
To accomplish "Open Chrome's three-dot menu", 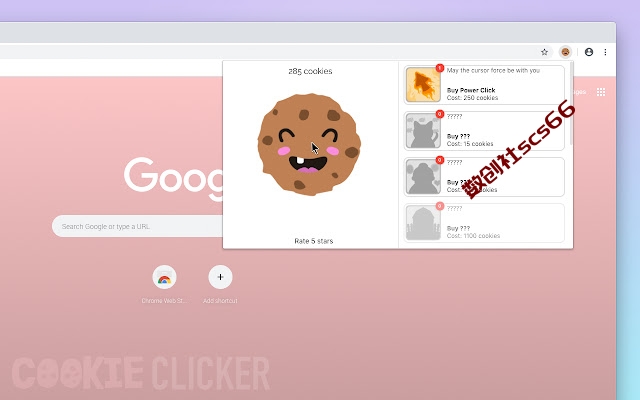I will click(605, 52).
